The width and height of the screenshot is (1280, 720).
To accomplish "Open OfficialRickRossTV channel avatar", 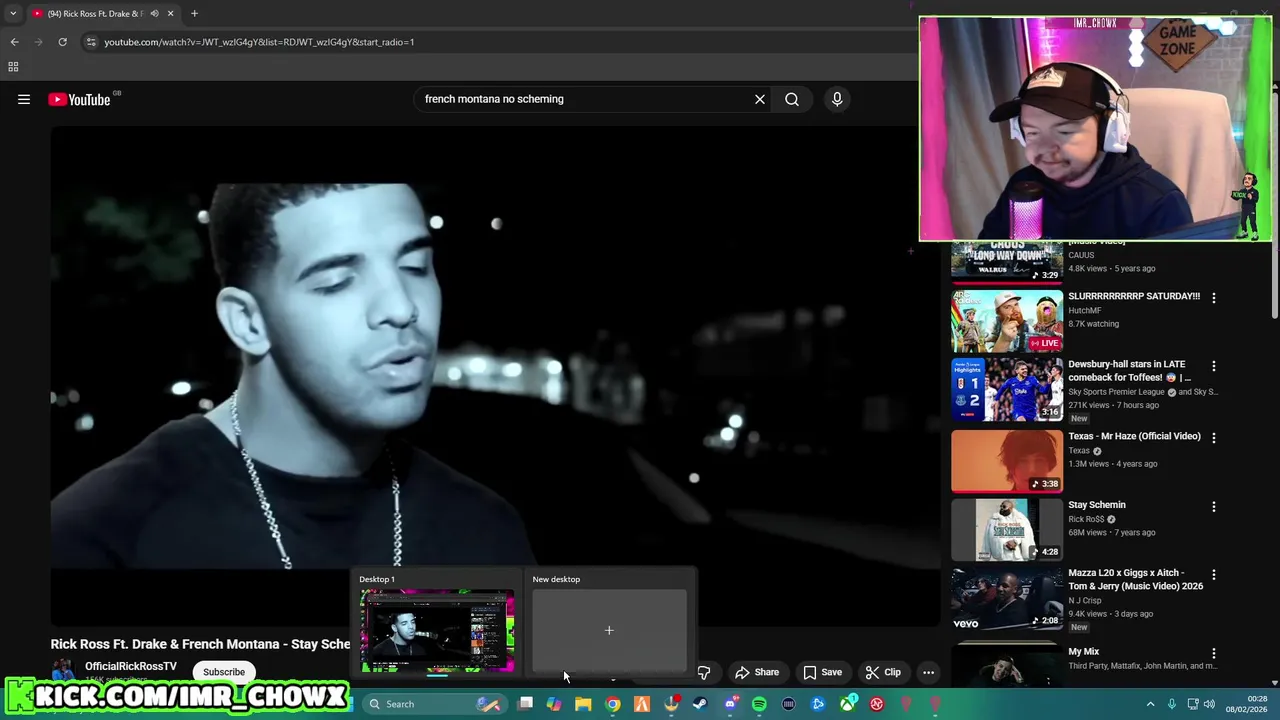I will (63, 671).
